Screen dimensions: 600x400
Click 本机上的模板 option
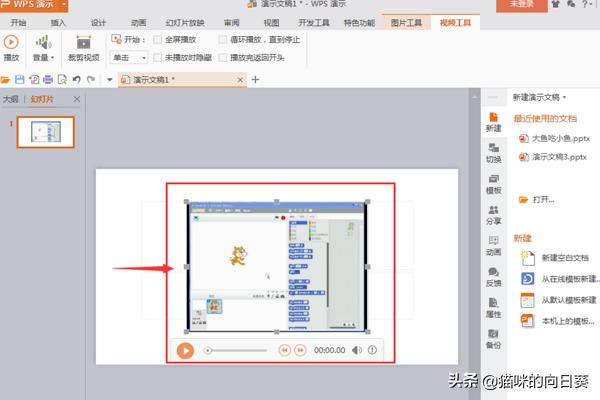pos(558,321)
